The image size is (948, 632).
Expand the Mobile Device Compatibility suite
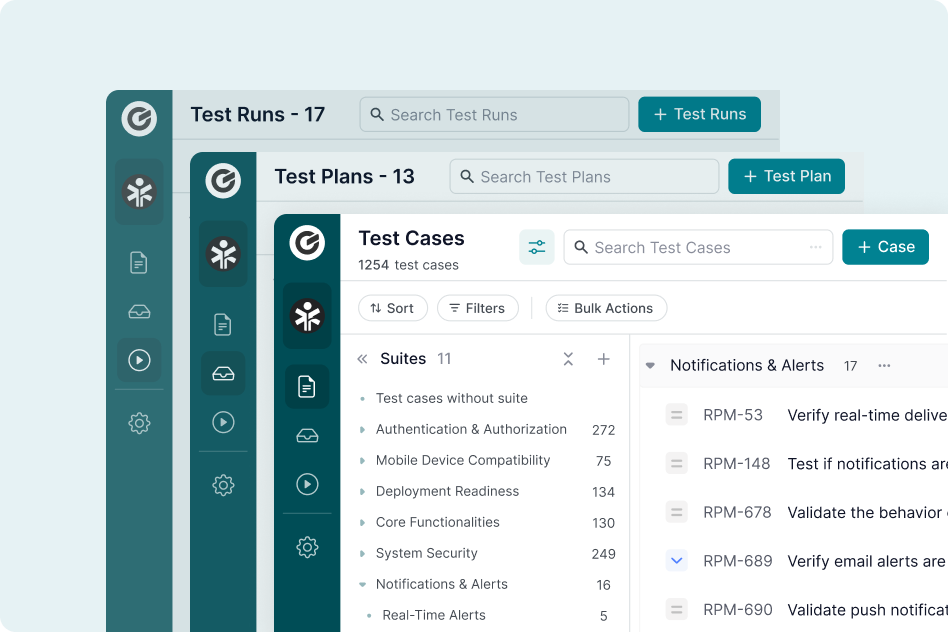point(362,460)
